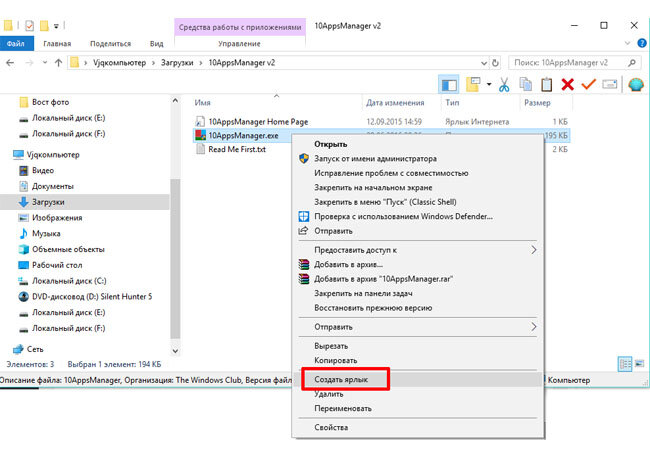Click Загрузки breadcrumb in address bar

pyautogui.click(x=177, y=63)
